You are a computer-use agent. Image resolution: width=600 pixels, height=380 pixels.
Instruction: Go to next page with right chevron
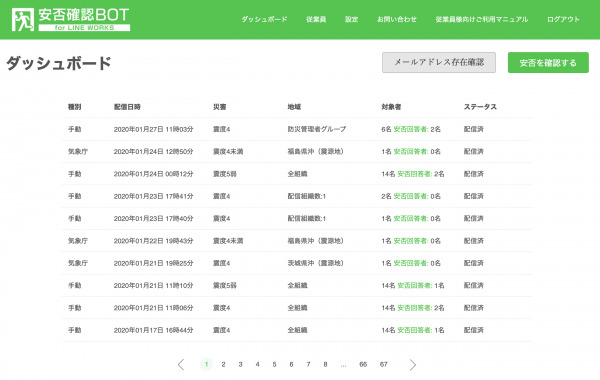412,365
